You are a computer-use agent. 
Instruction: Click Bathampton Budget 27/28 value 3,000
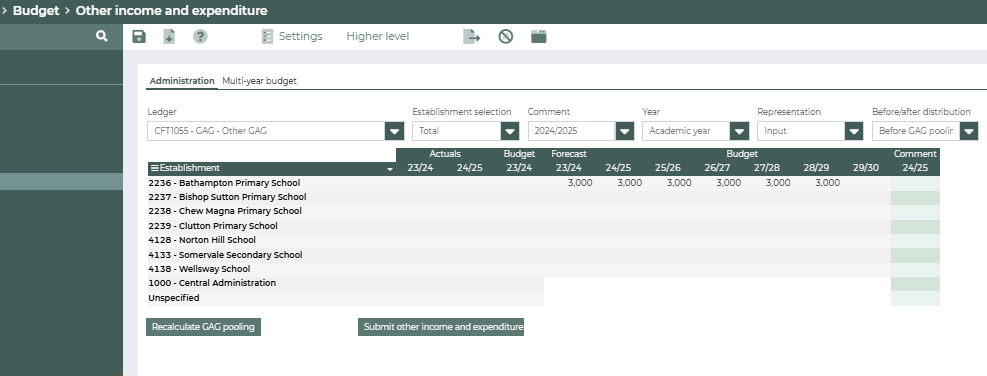pos(778,183)
